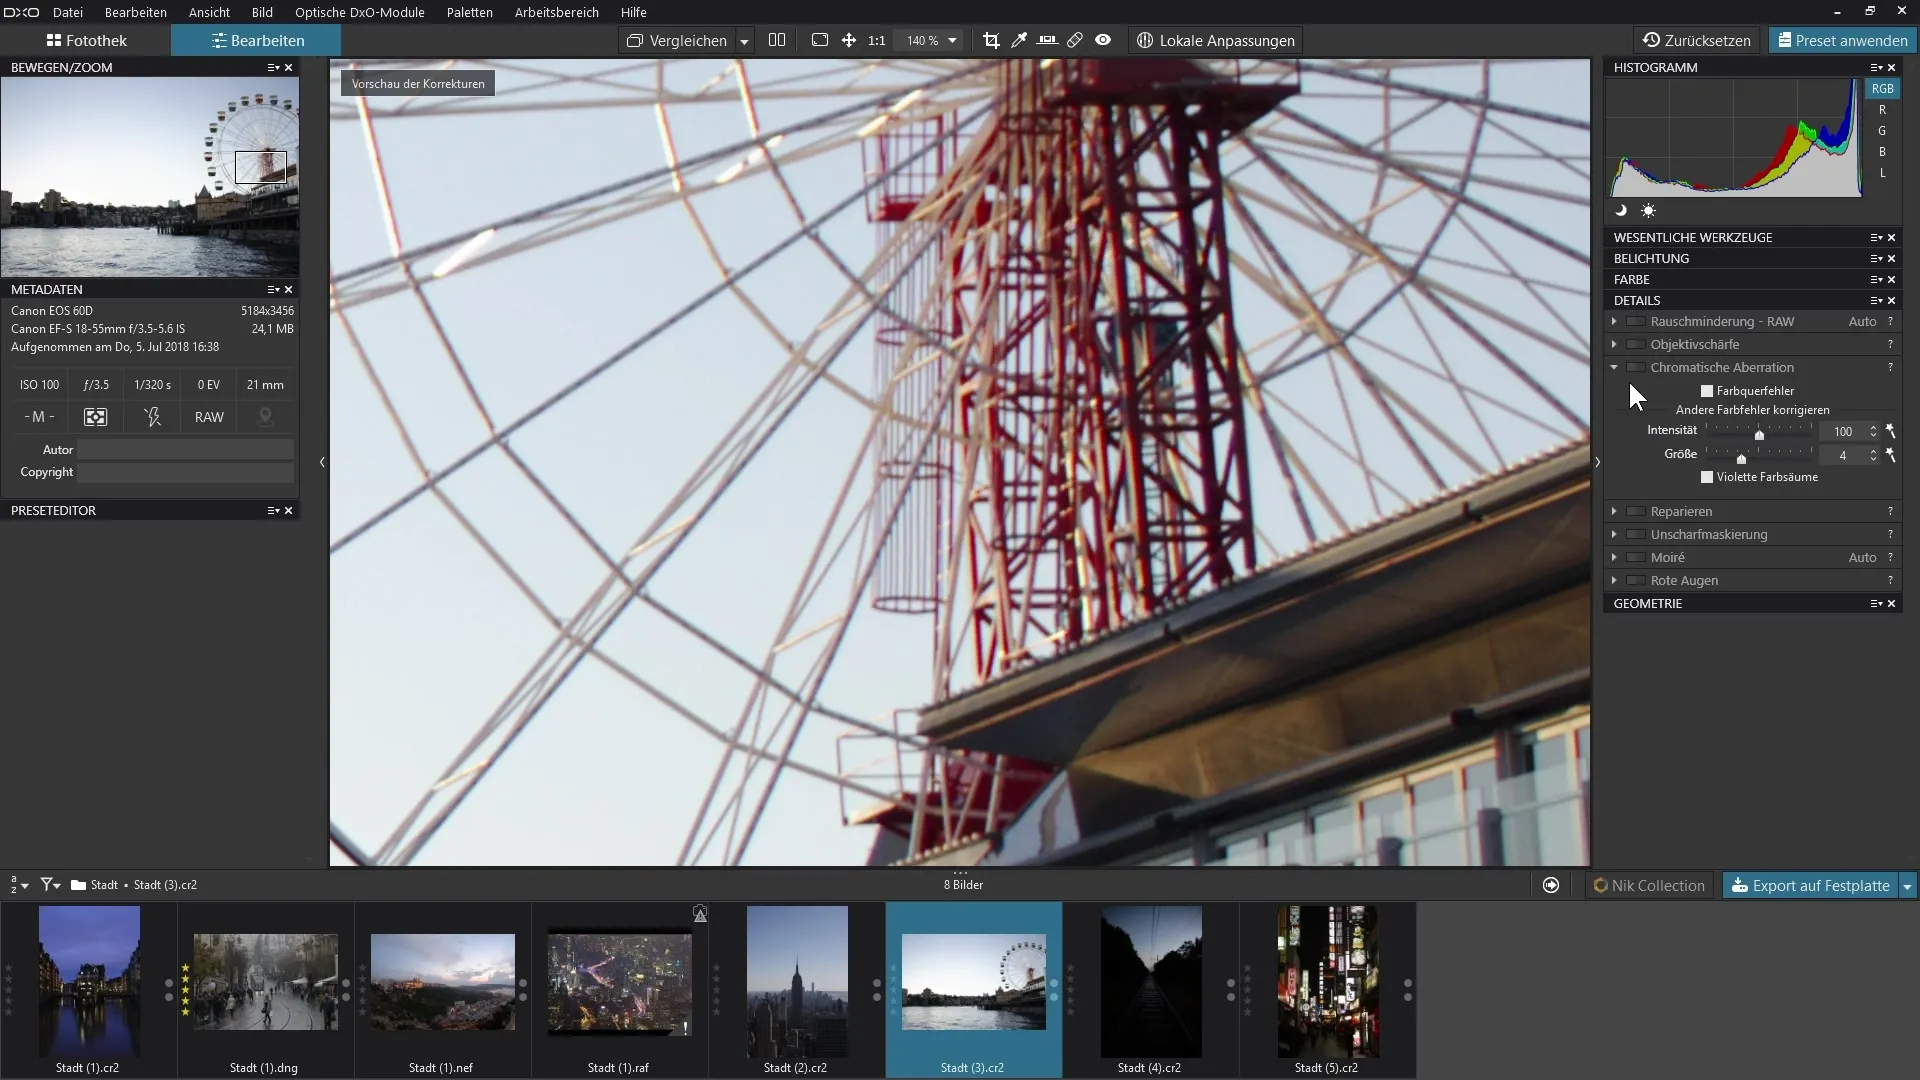Enable the Violette Farbsäume checkbox
Image resolution: width=1920 pixels, height=1080 pixels.
[x=1707, y=477]
